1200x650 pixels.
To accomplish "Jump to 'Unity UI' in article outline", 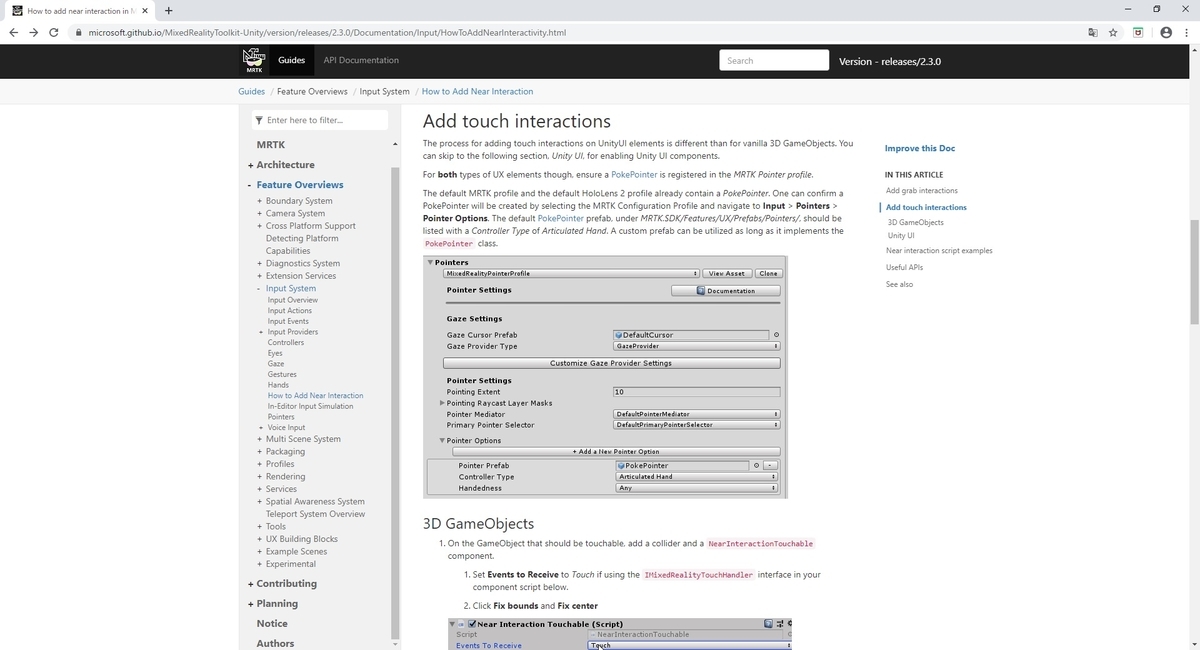I will pyautogui.click(x=901, y=236).
